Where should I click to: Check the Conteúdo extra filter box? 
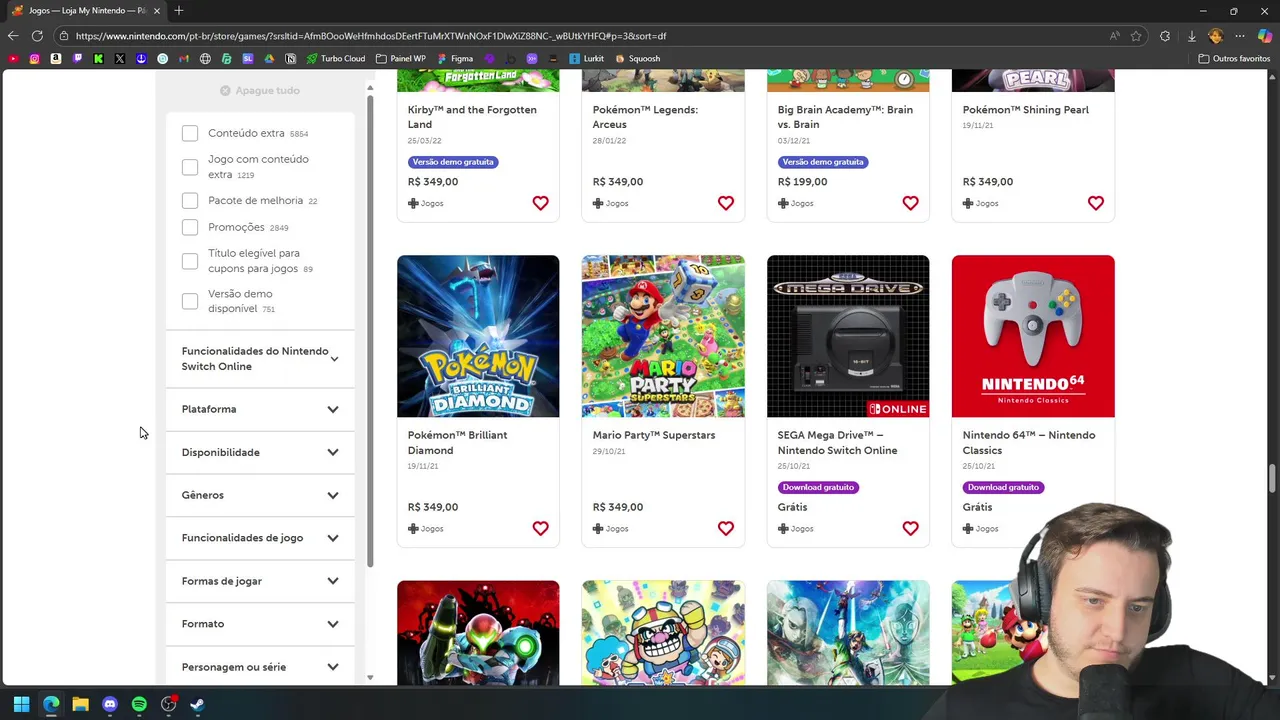coord(190,133)
